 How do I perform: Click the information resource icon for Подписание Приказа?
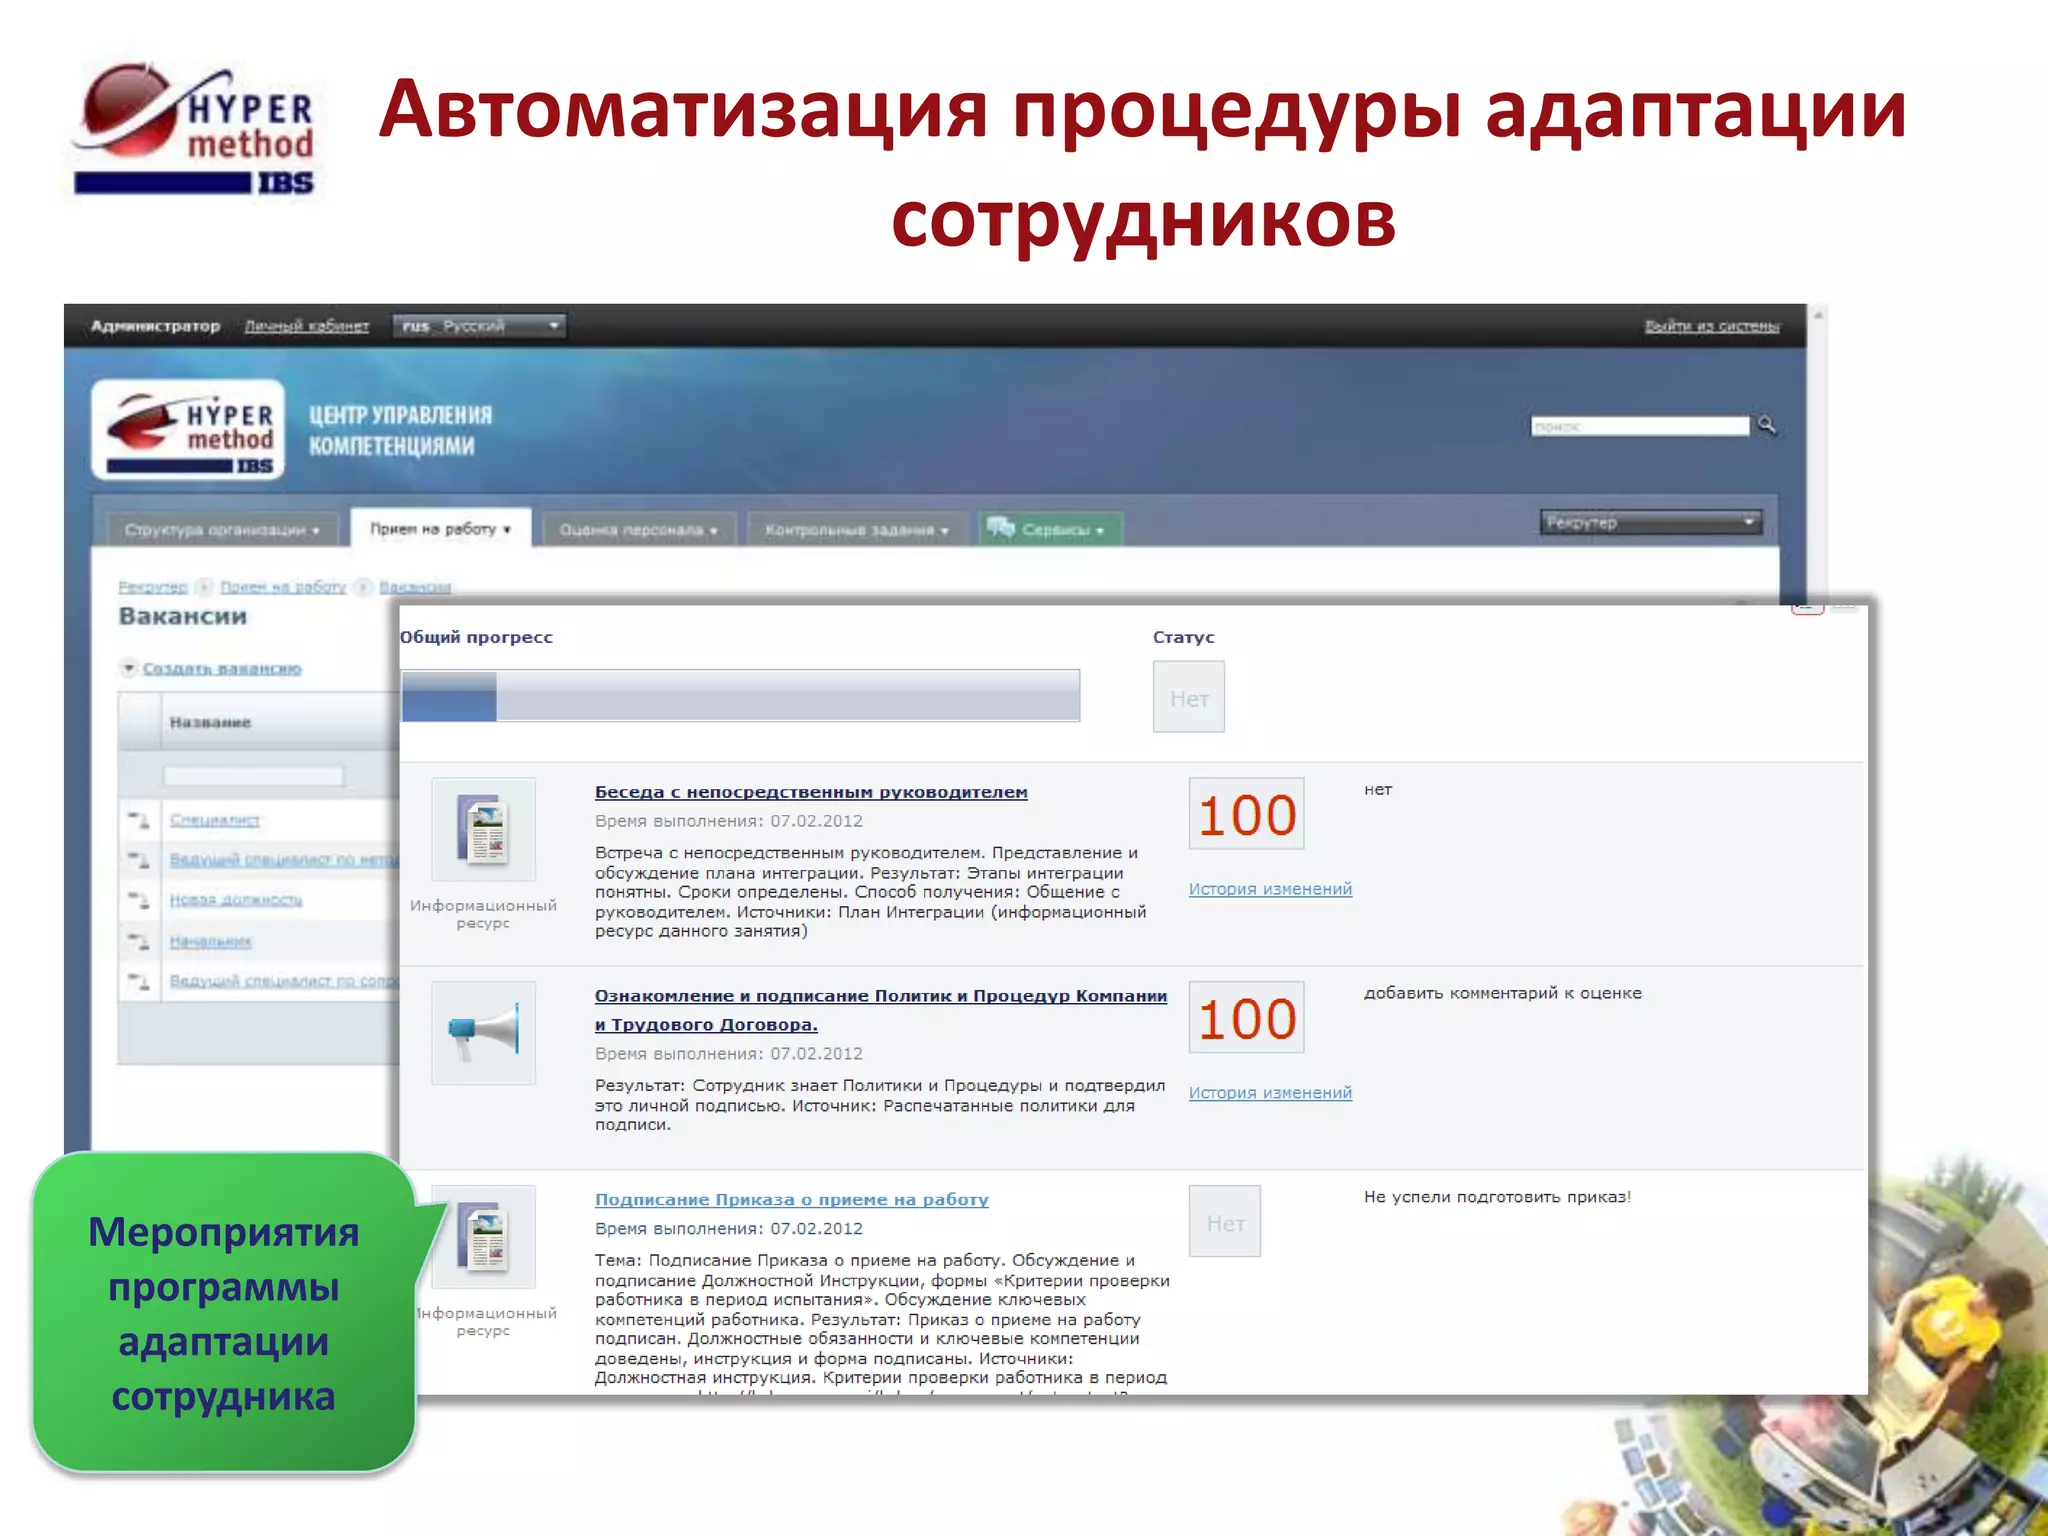[x=483, y=1237]
